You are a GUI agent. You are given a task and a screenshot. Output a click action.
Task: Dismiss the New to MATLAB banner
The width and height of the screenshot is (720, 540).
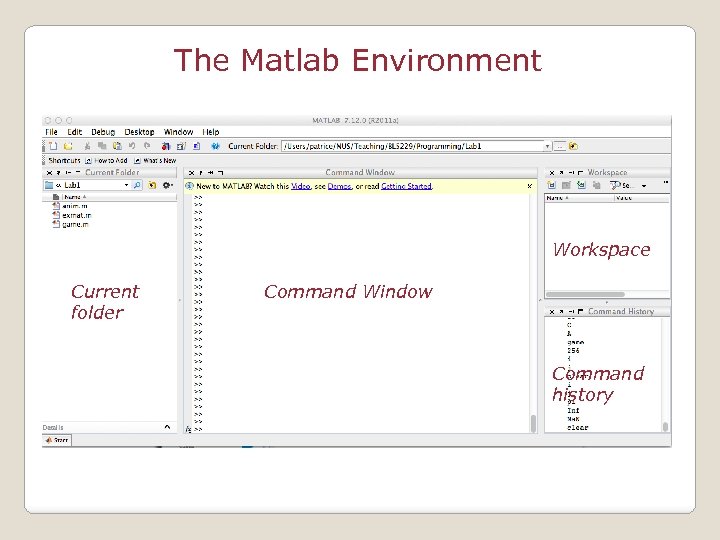tap(529, 186)
